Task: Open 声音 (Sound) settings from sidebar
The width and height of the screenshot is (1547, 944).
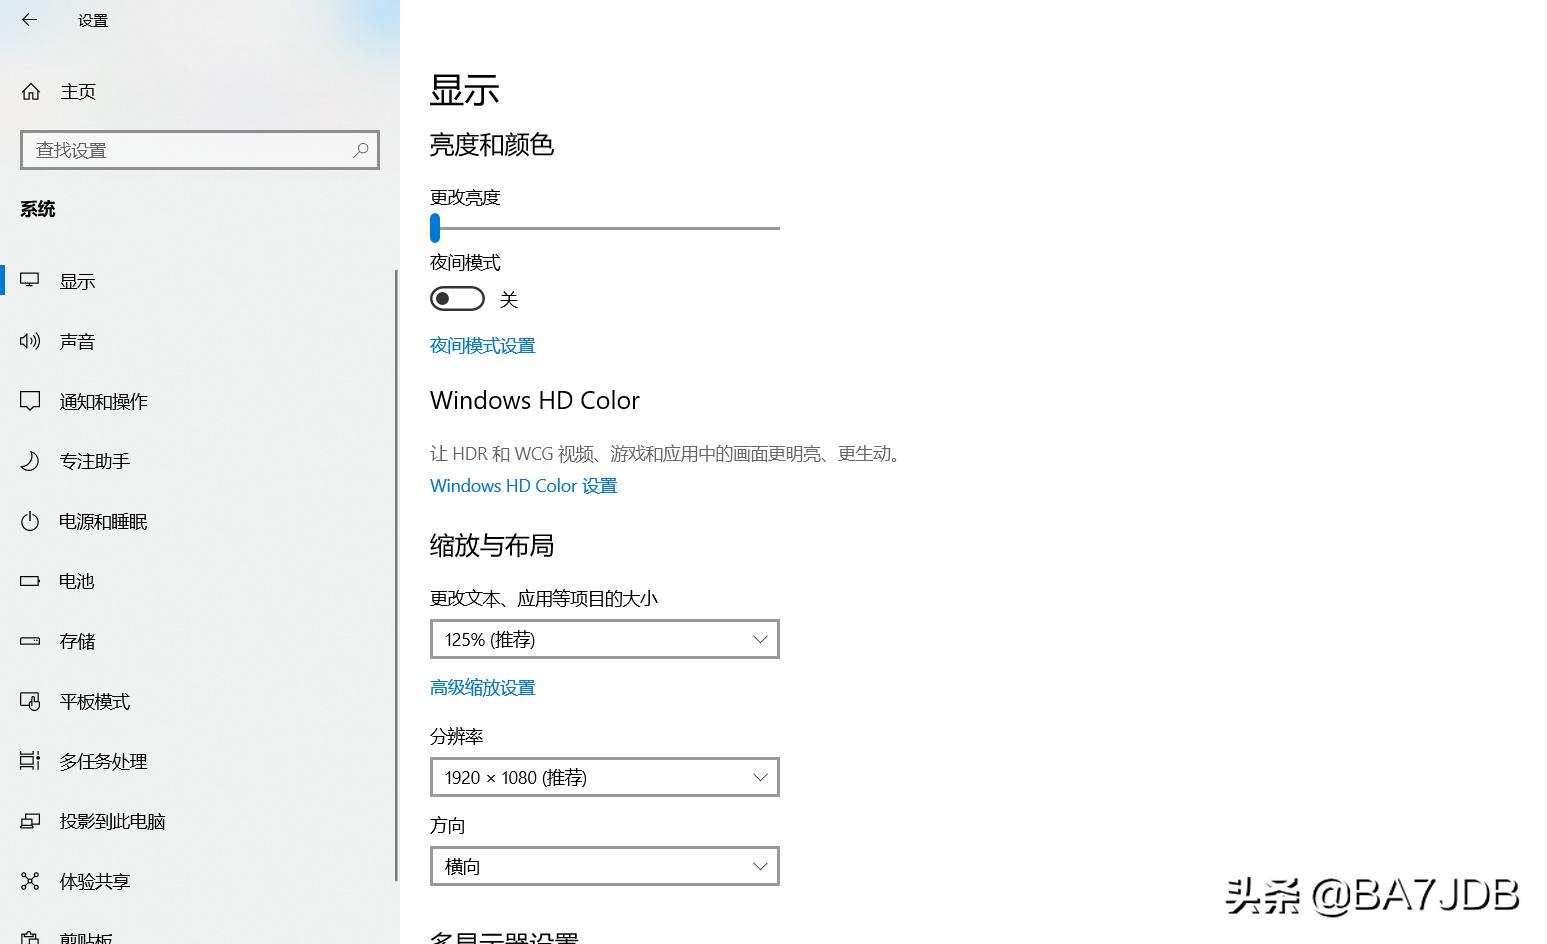Action: click(x=77, y=341)
